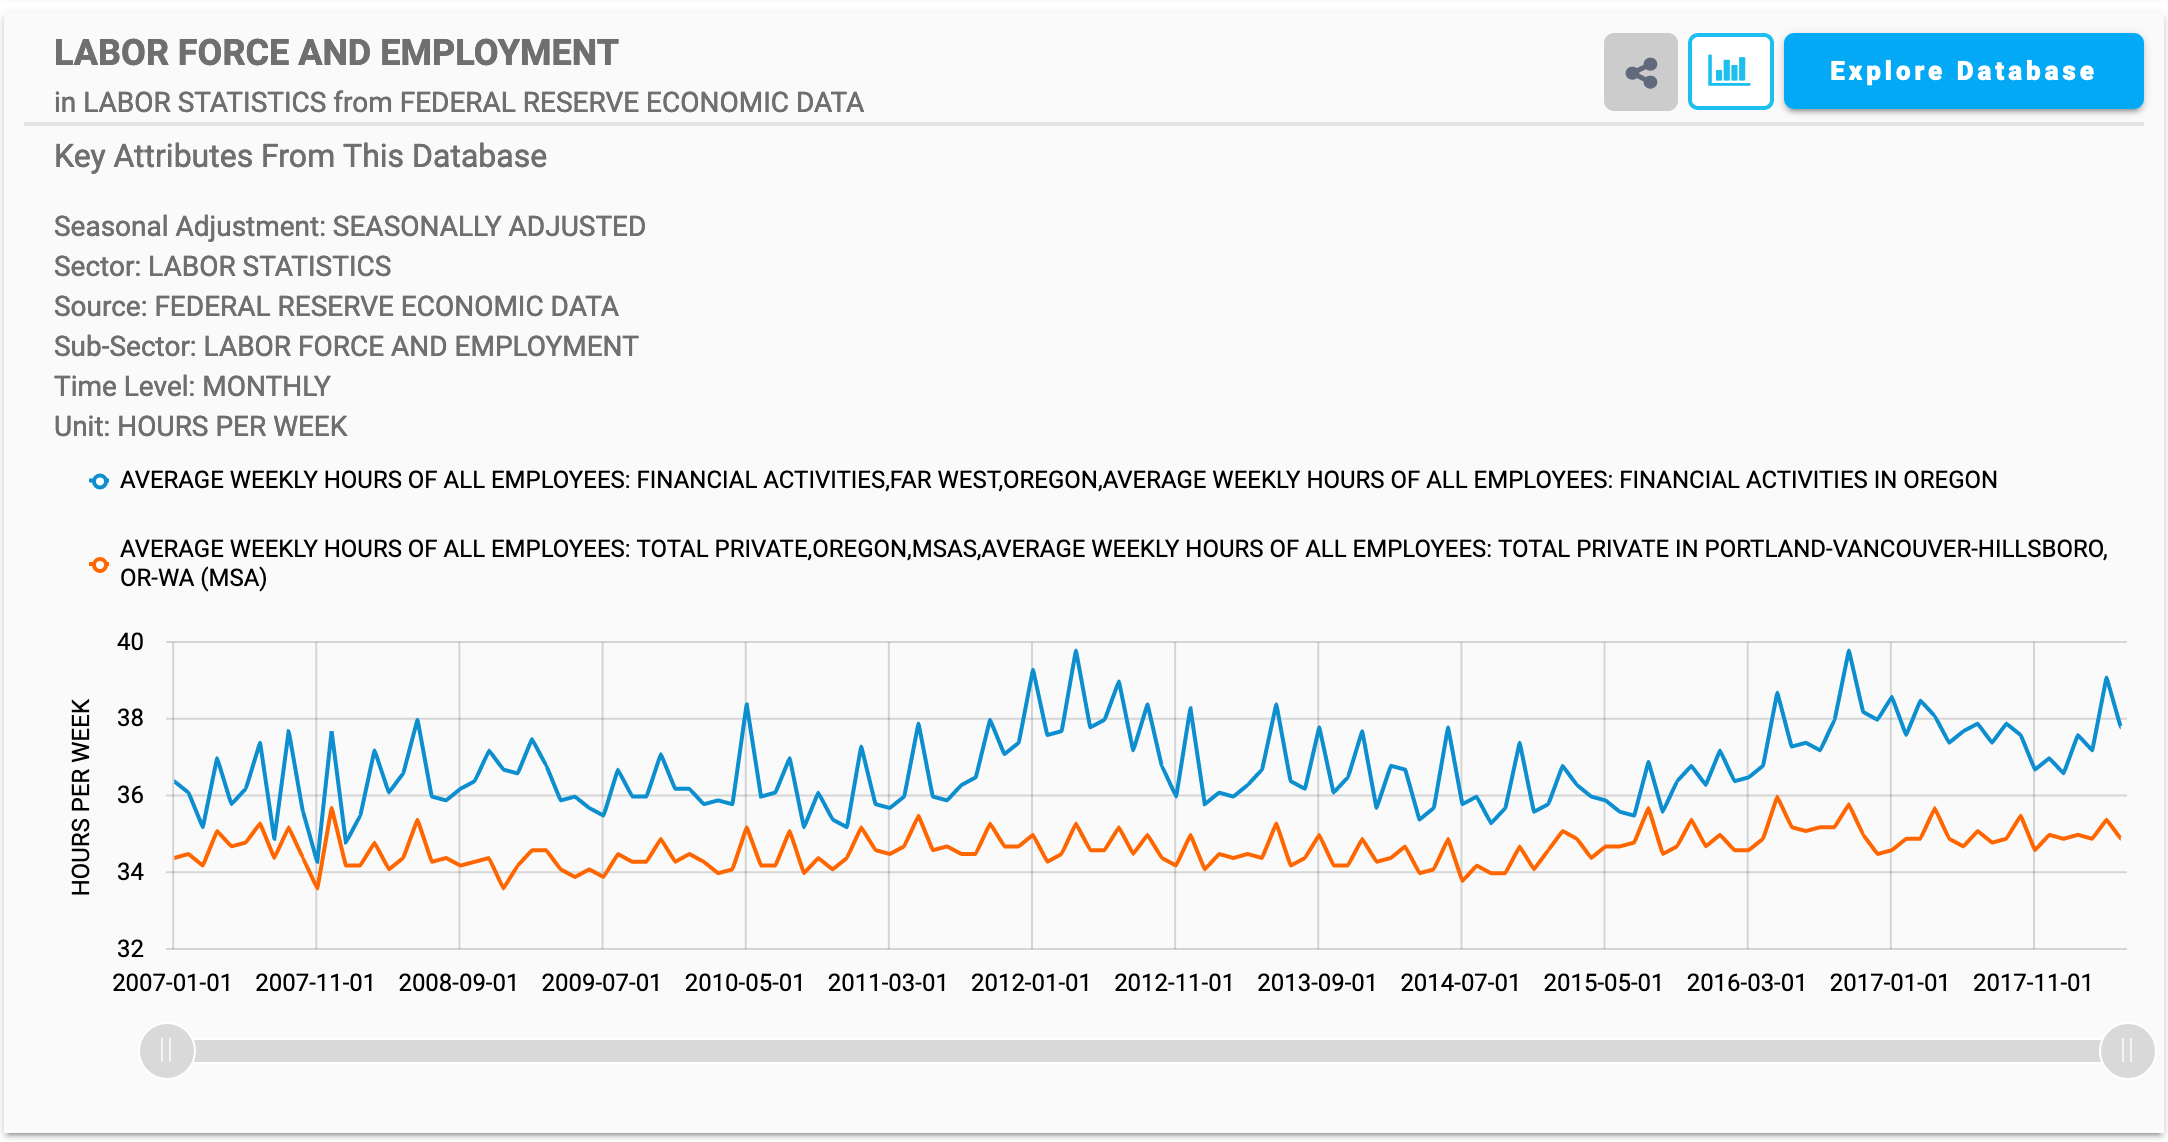Click the blue line's highest peak in early 2012
2168x1142 pixels.
pos(1076,651)
